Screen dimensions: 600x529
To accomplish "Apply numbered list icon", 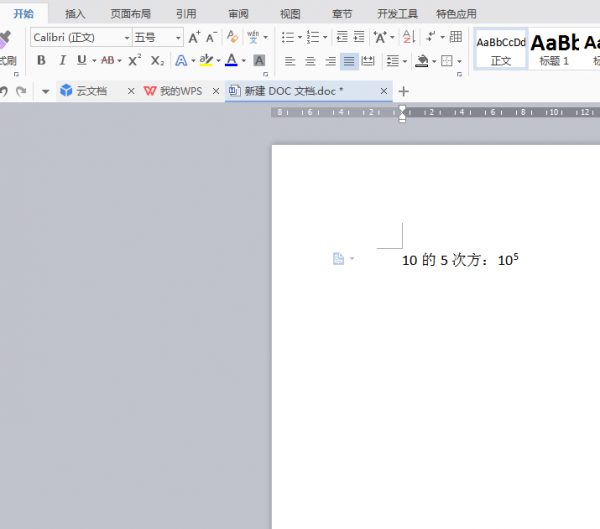I will click(313, 37).
